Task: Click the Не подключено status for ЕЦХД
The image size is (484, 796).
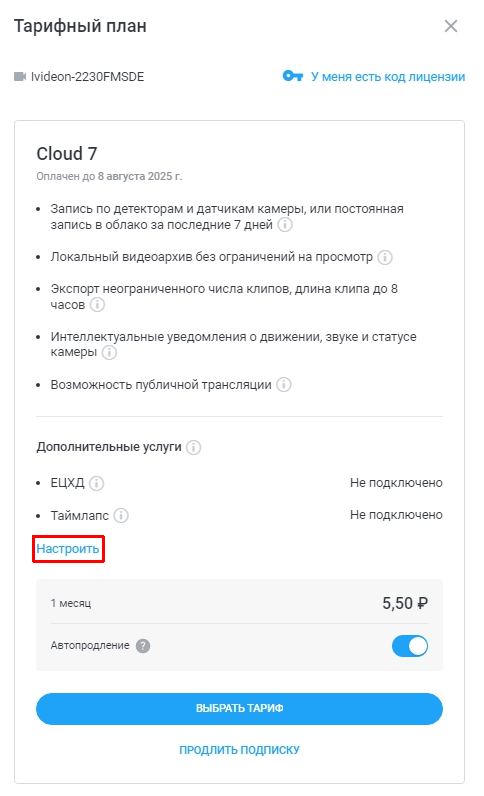Action: pyautogui.click(x=396, y=483)
